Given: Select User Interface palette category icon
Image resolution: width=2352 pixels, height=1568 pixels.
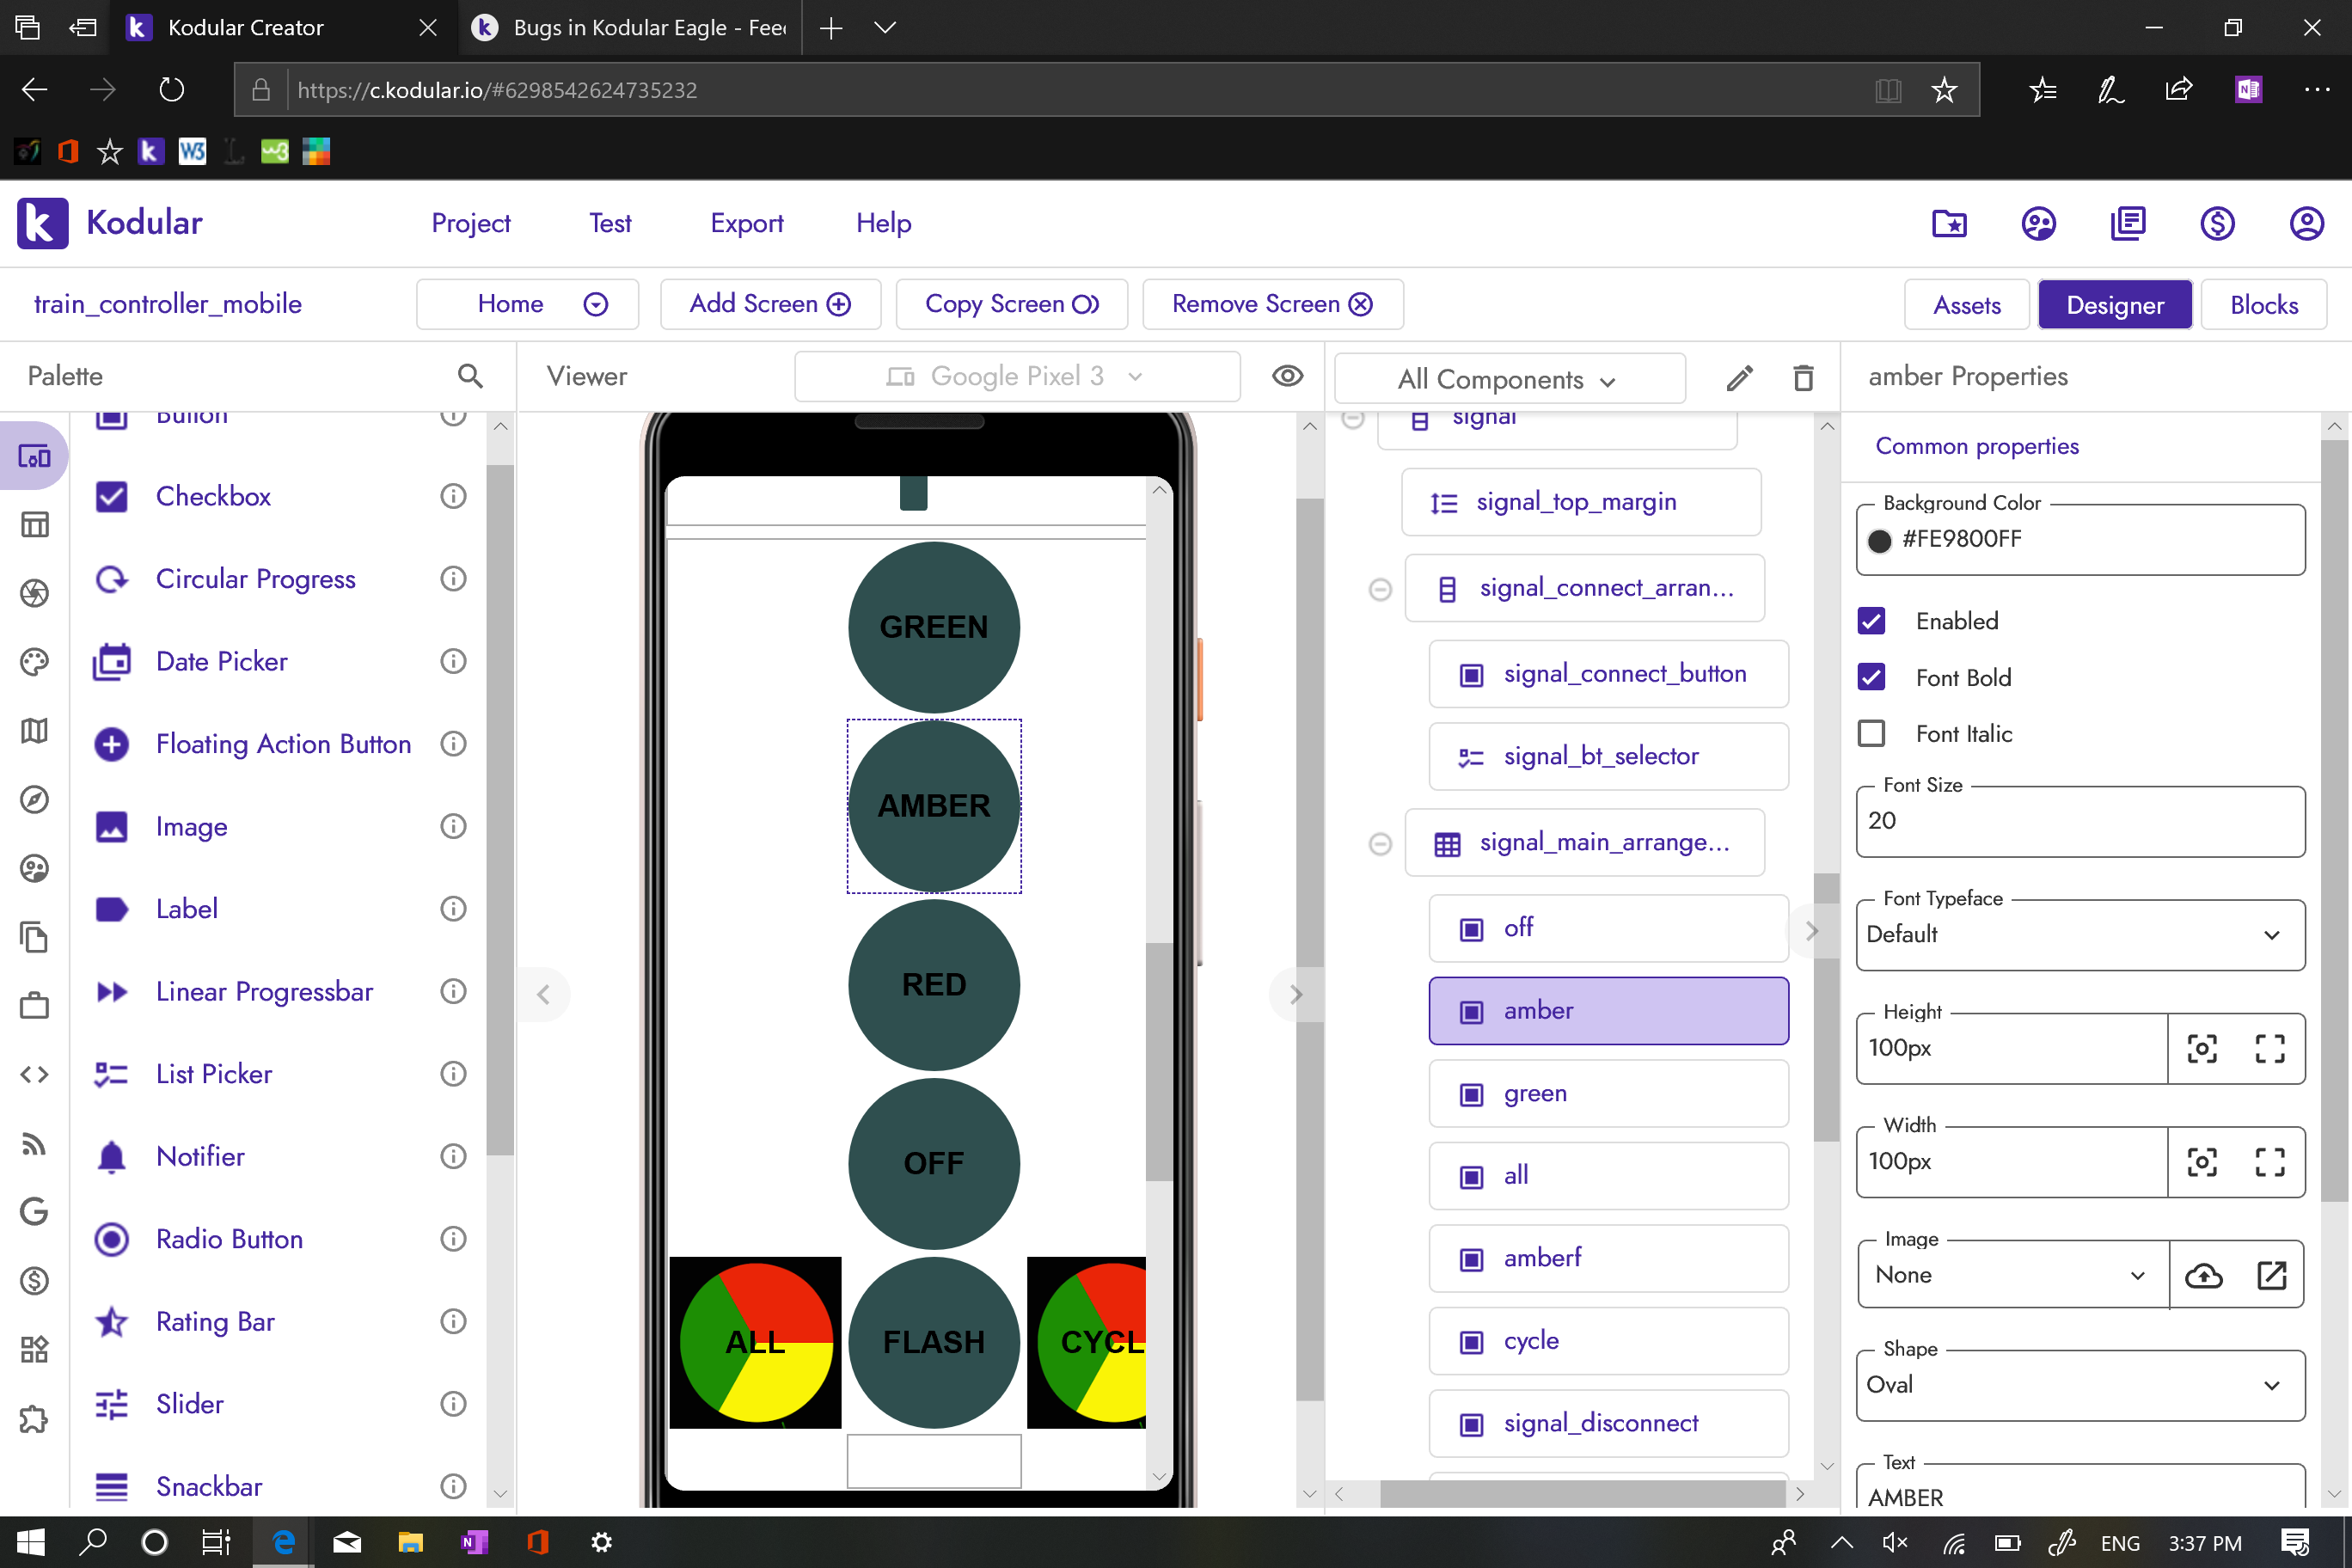Looking at the screenshot, I should point(34,456).
